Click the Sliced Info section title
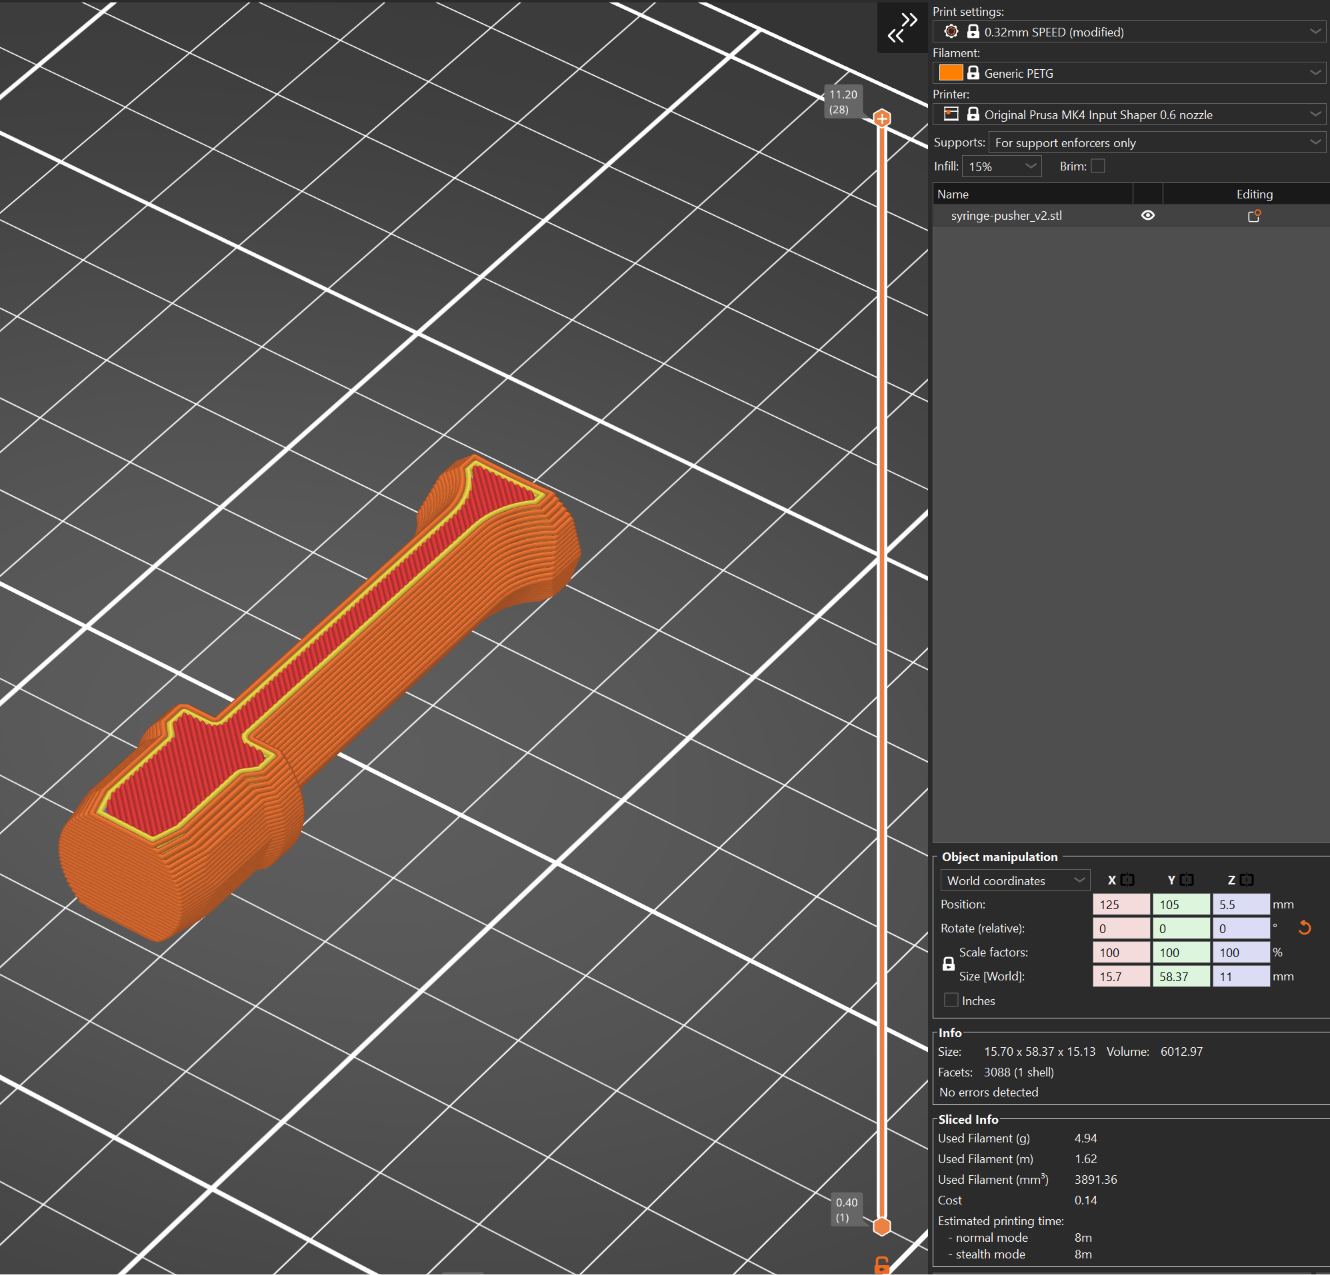The width and height of the screenshot is (1330, 1275). point(968,1120)
